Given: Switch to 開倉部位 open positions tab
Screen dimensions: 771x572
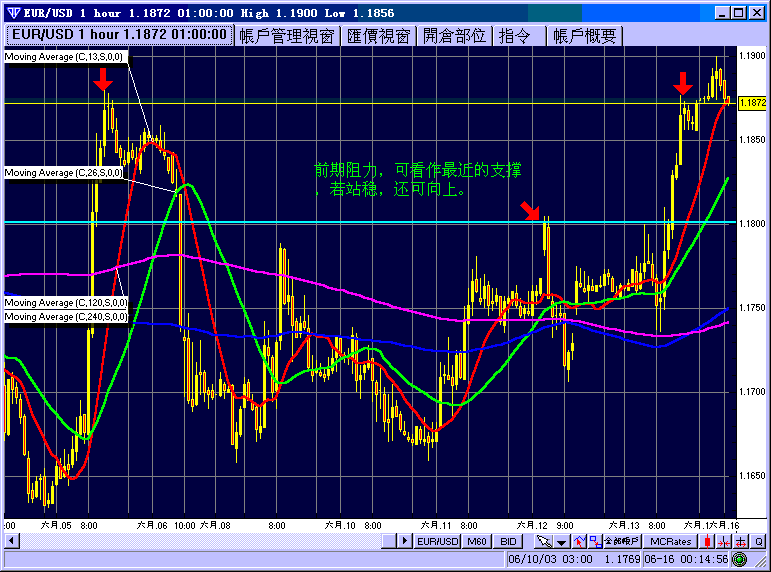Looking at the screenshot, I should 455,36.
